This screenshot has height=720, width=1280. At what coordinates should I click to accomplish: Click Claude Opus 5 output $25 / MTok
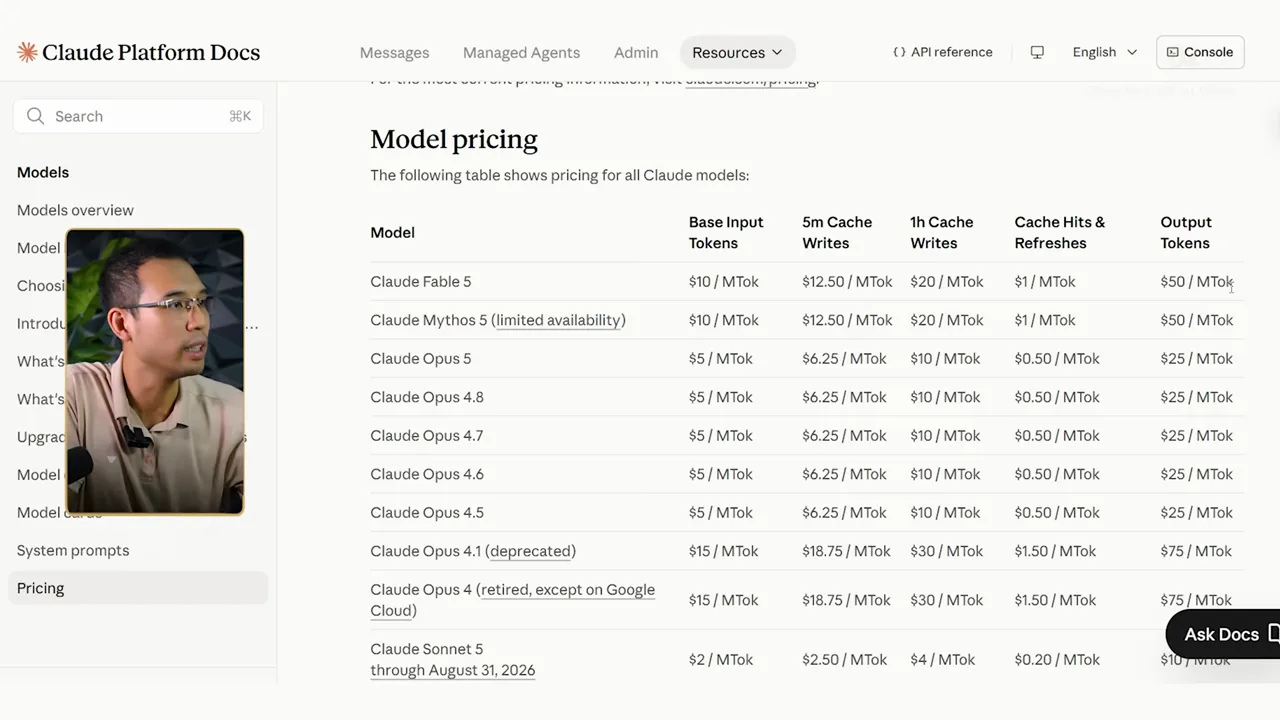coord(1196,359)
